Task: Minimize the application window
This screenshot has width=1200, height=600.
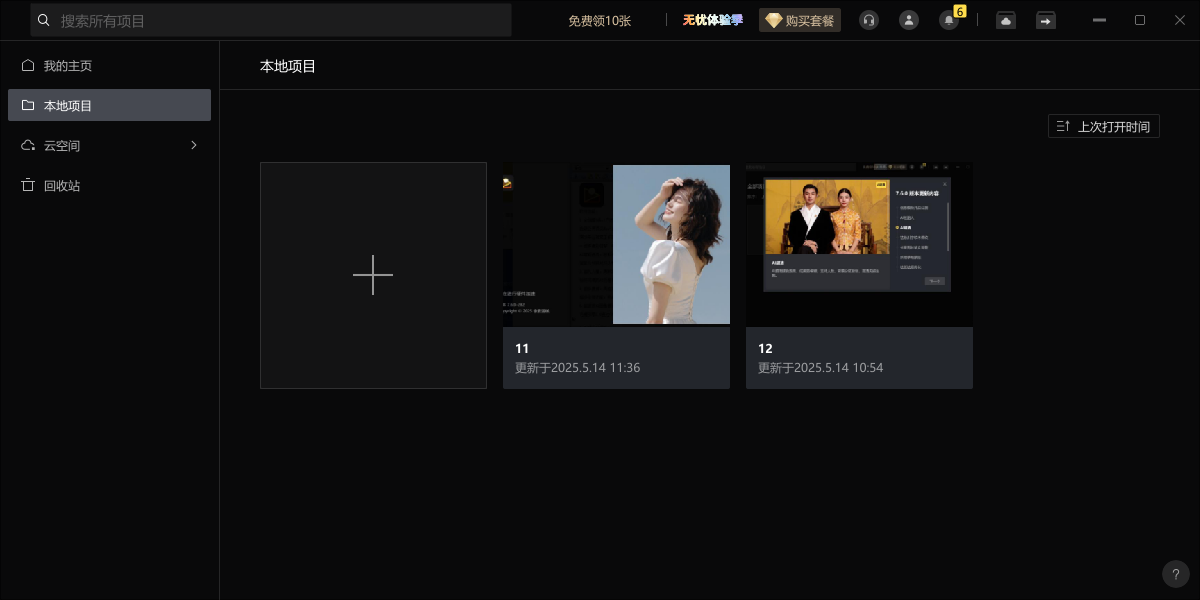Action: coord(1099,20)
